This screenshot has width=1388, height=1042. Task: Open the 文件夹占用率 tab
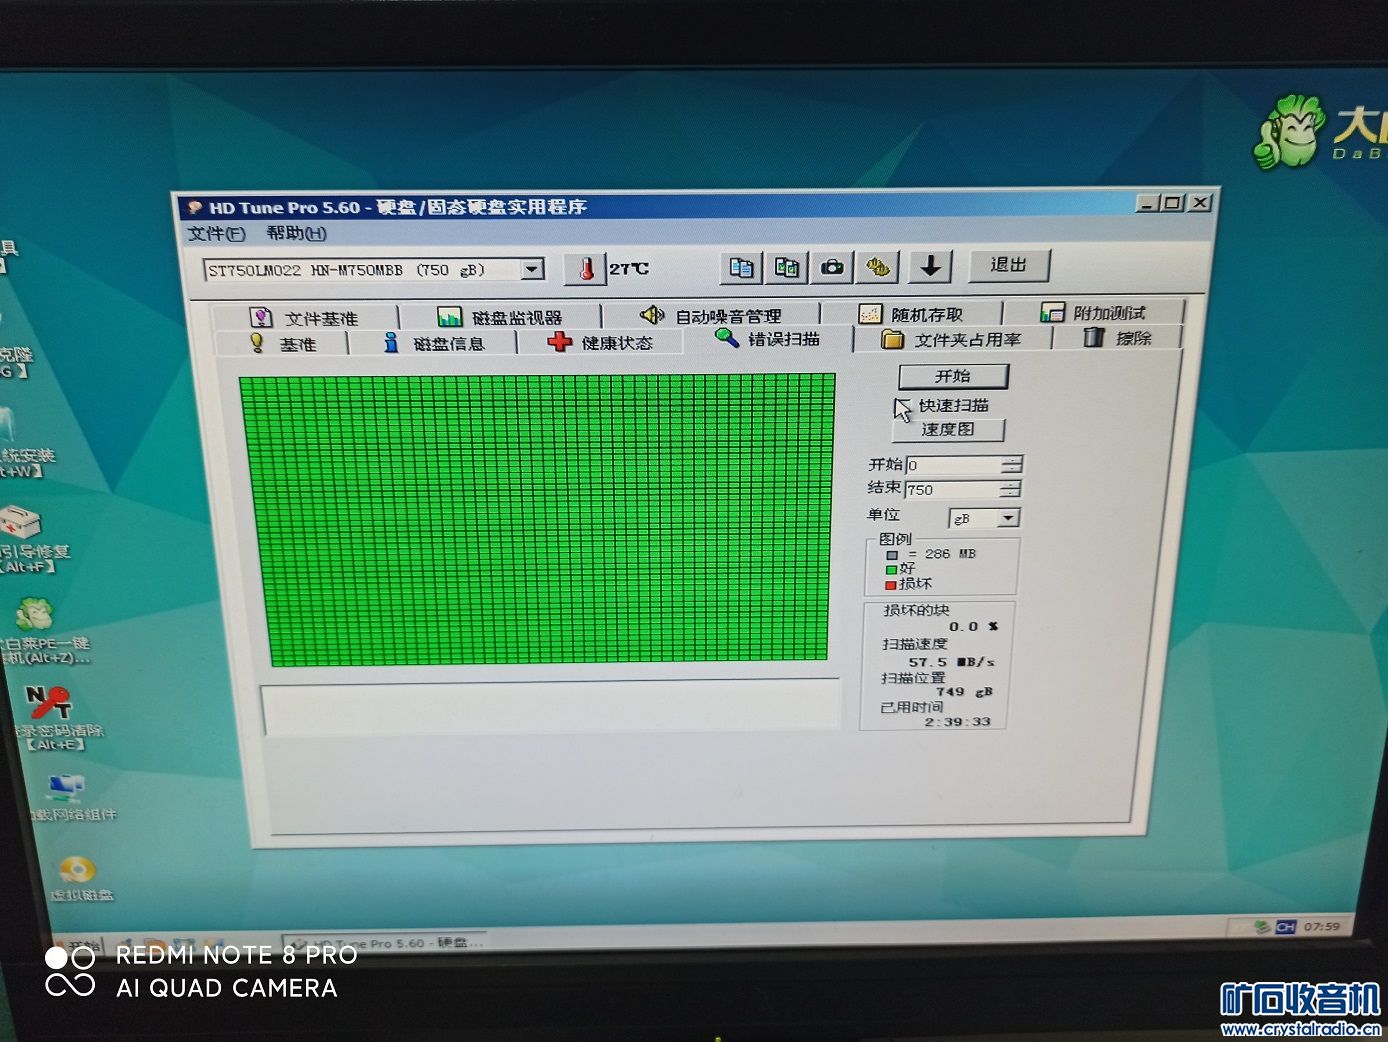coord(952,340)
